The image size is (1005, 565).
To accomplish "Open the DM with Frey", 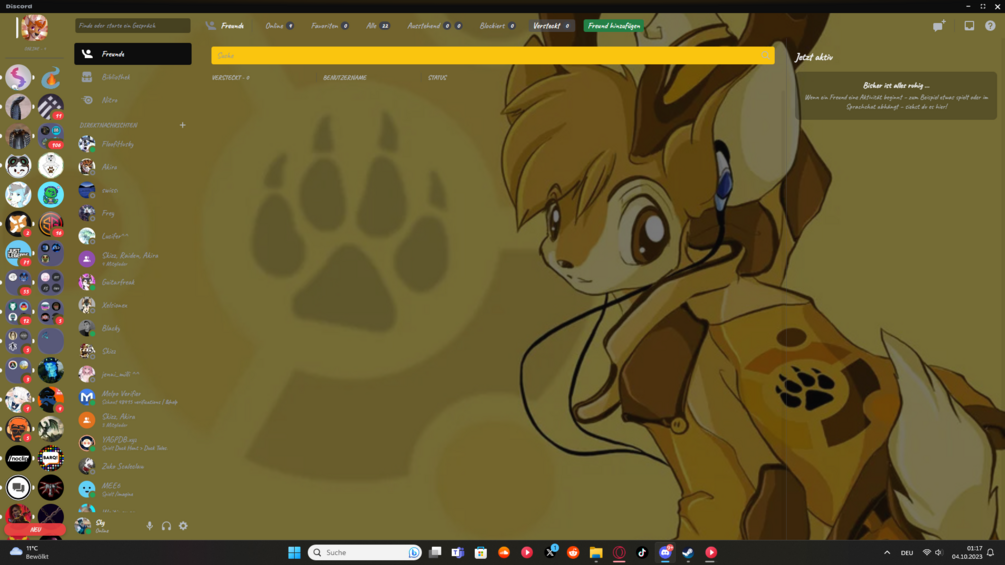I will click(133, 213).
